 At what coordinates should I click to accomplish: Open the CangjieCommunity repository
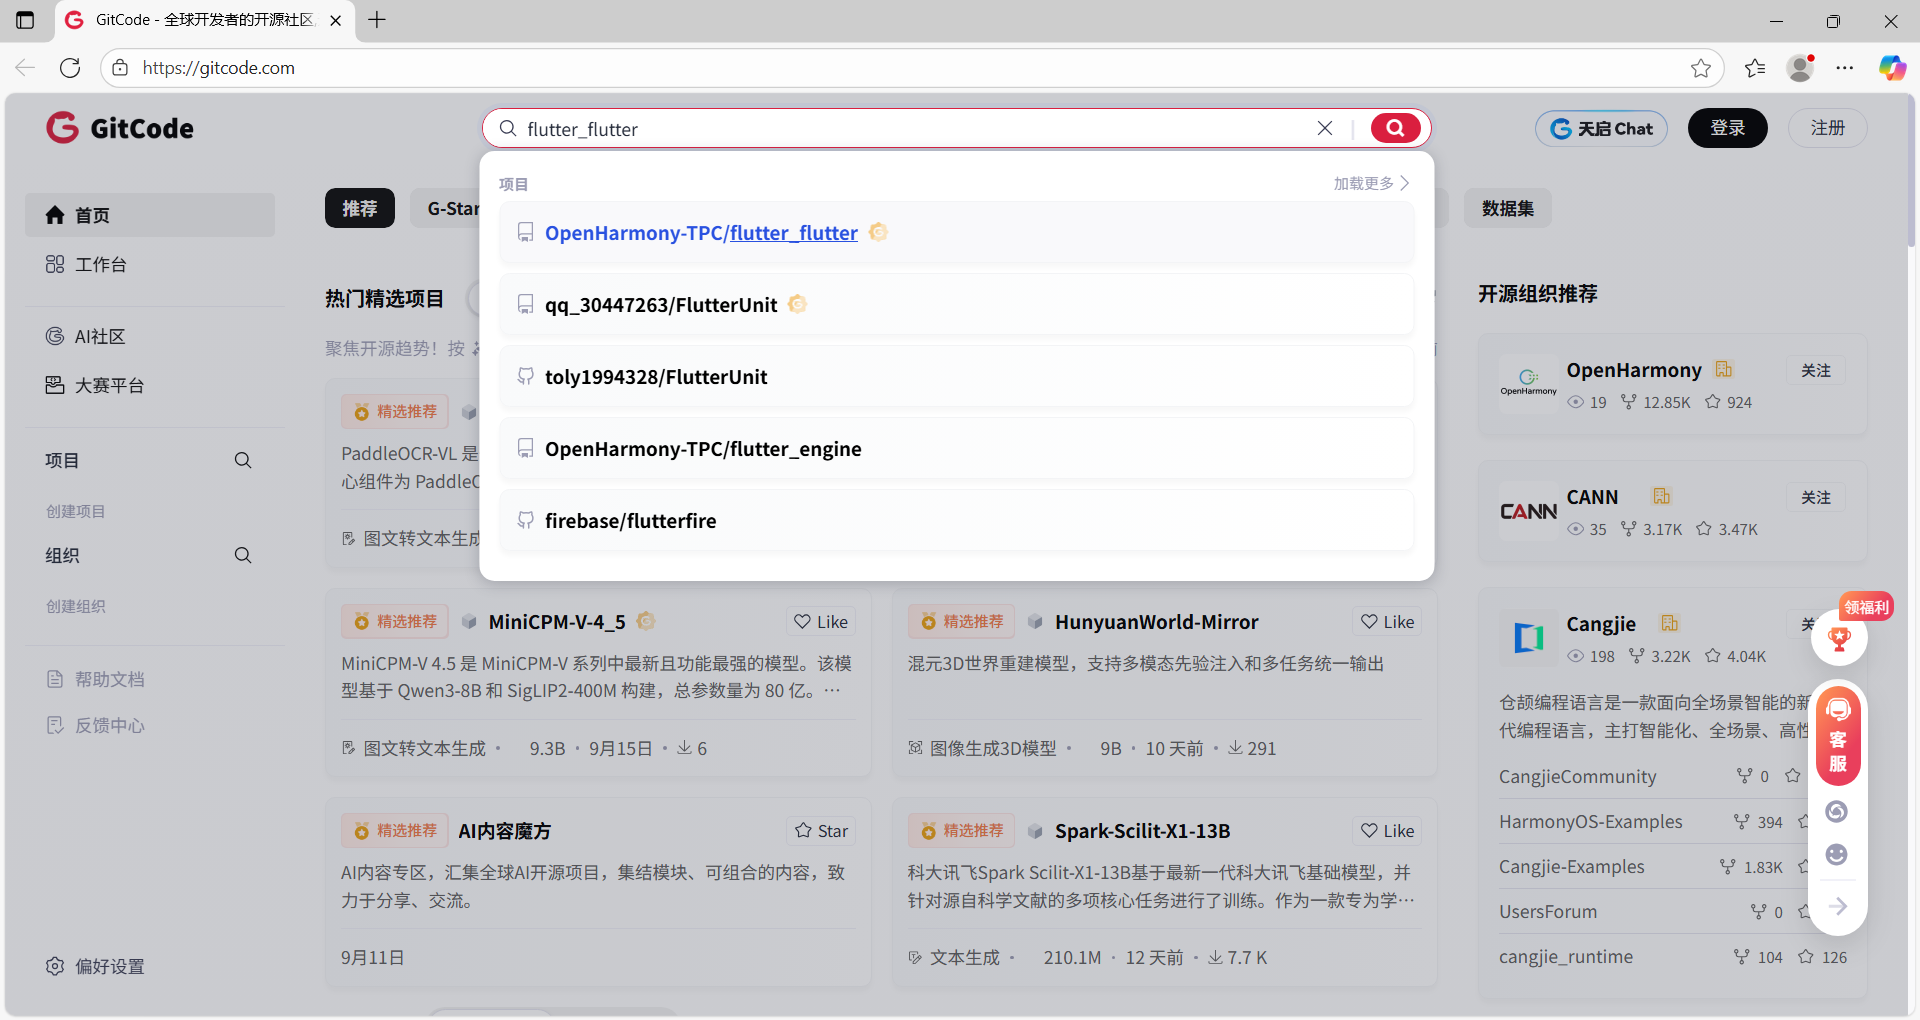[1577, 776]
